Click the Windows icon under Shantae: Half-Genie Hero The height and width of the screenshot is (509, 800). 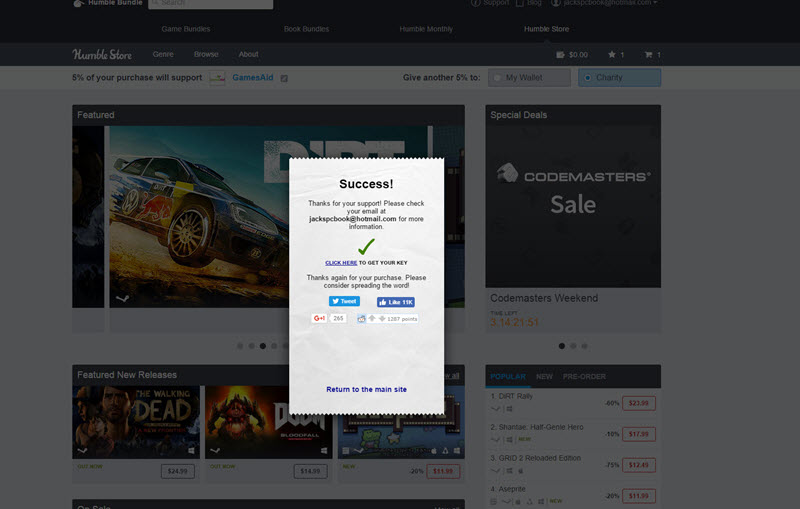tap(509, 439)
